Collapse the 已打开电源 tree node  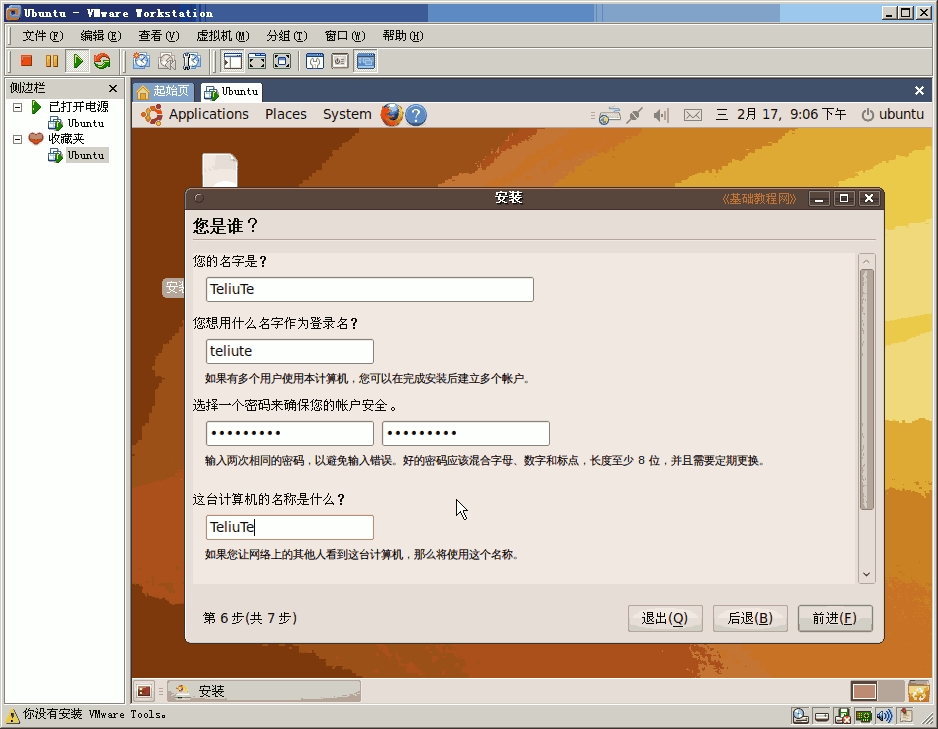17,108
